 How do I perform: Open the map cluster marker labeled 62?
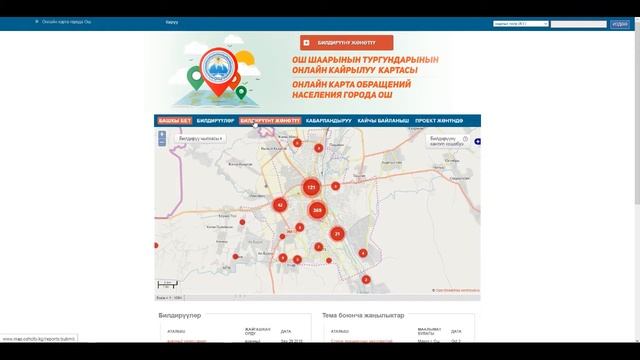tap(280, 205)
